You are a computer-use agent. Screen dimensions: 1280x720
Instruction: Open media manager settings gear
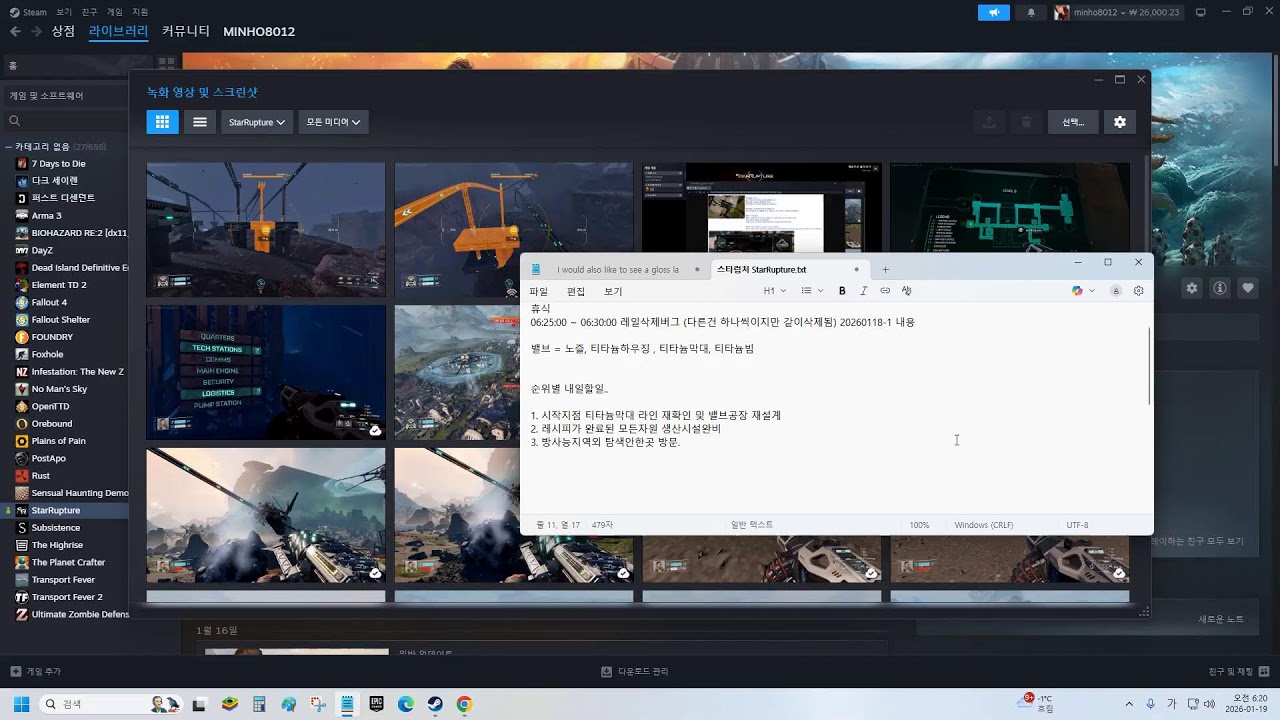click(1120, 122)
